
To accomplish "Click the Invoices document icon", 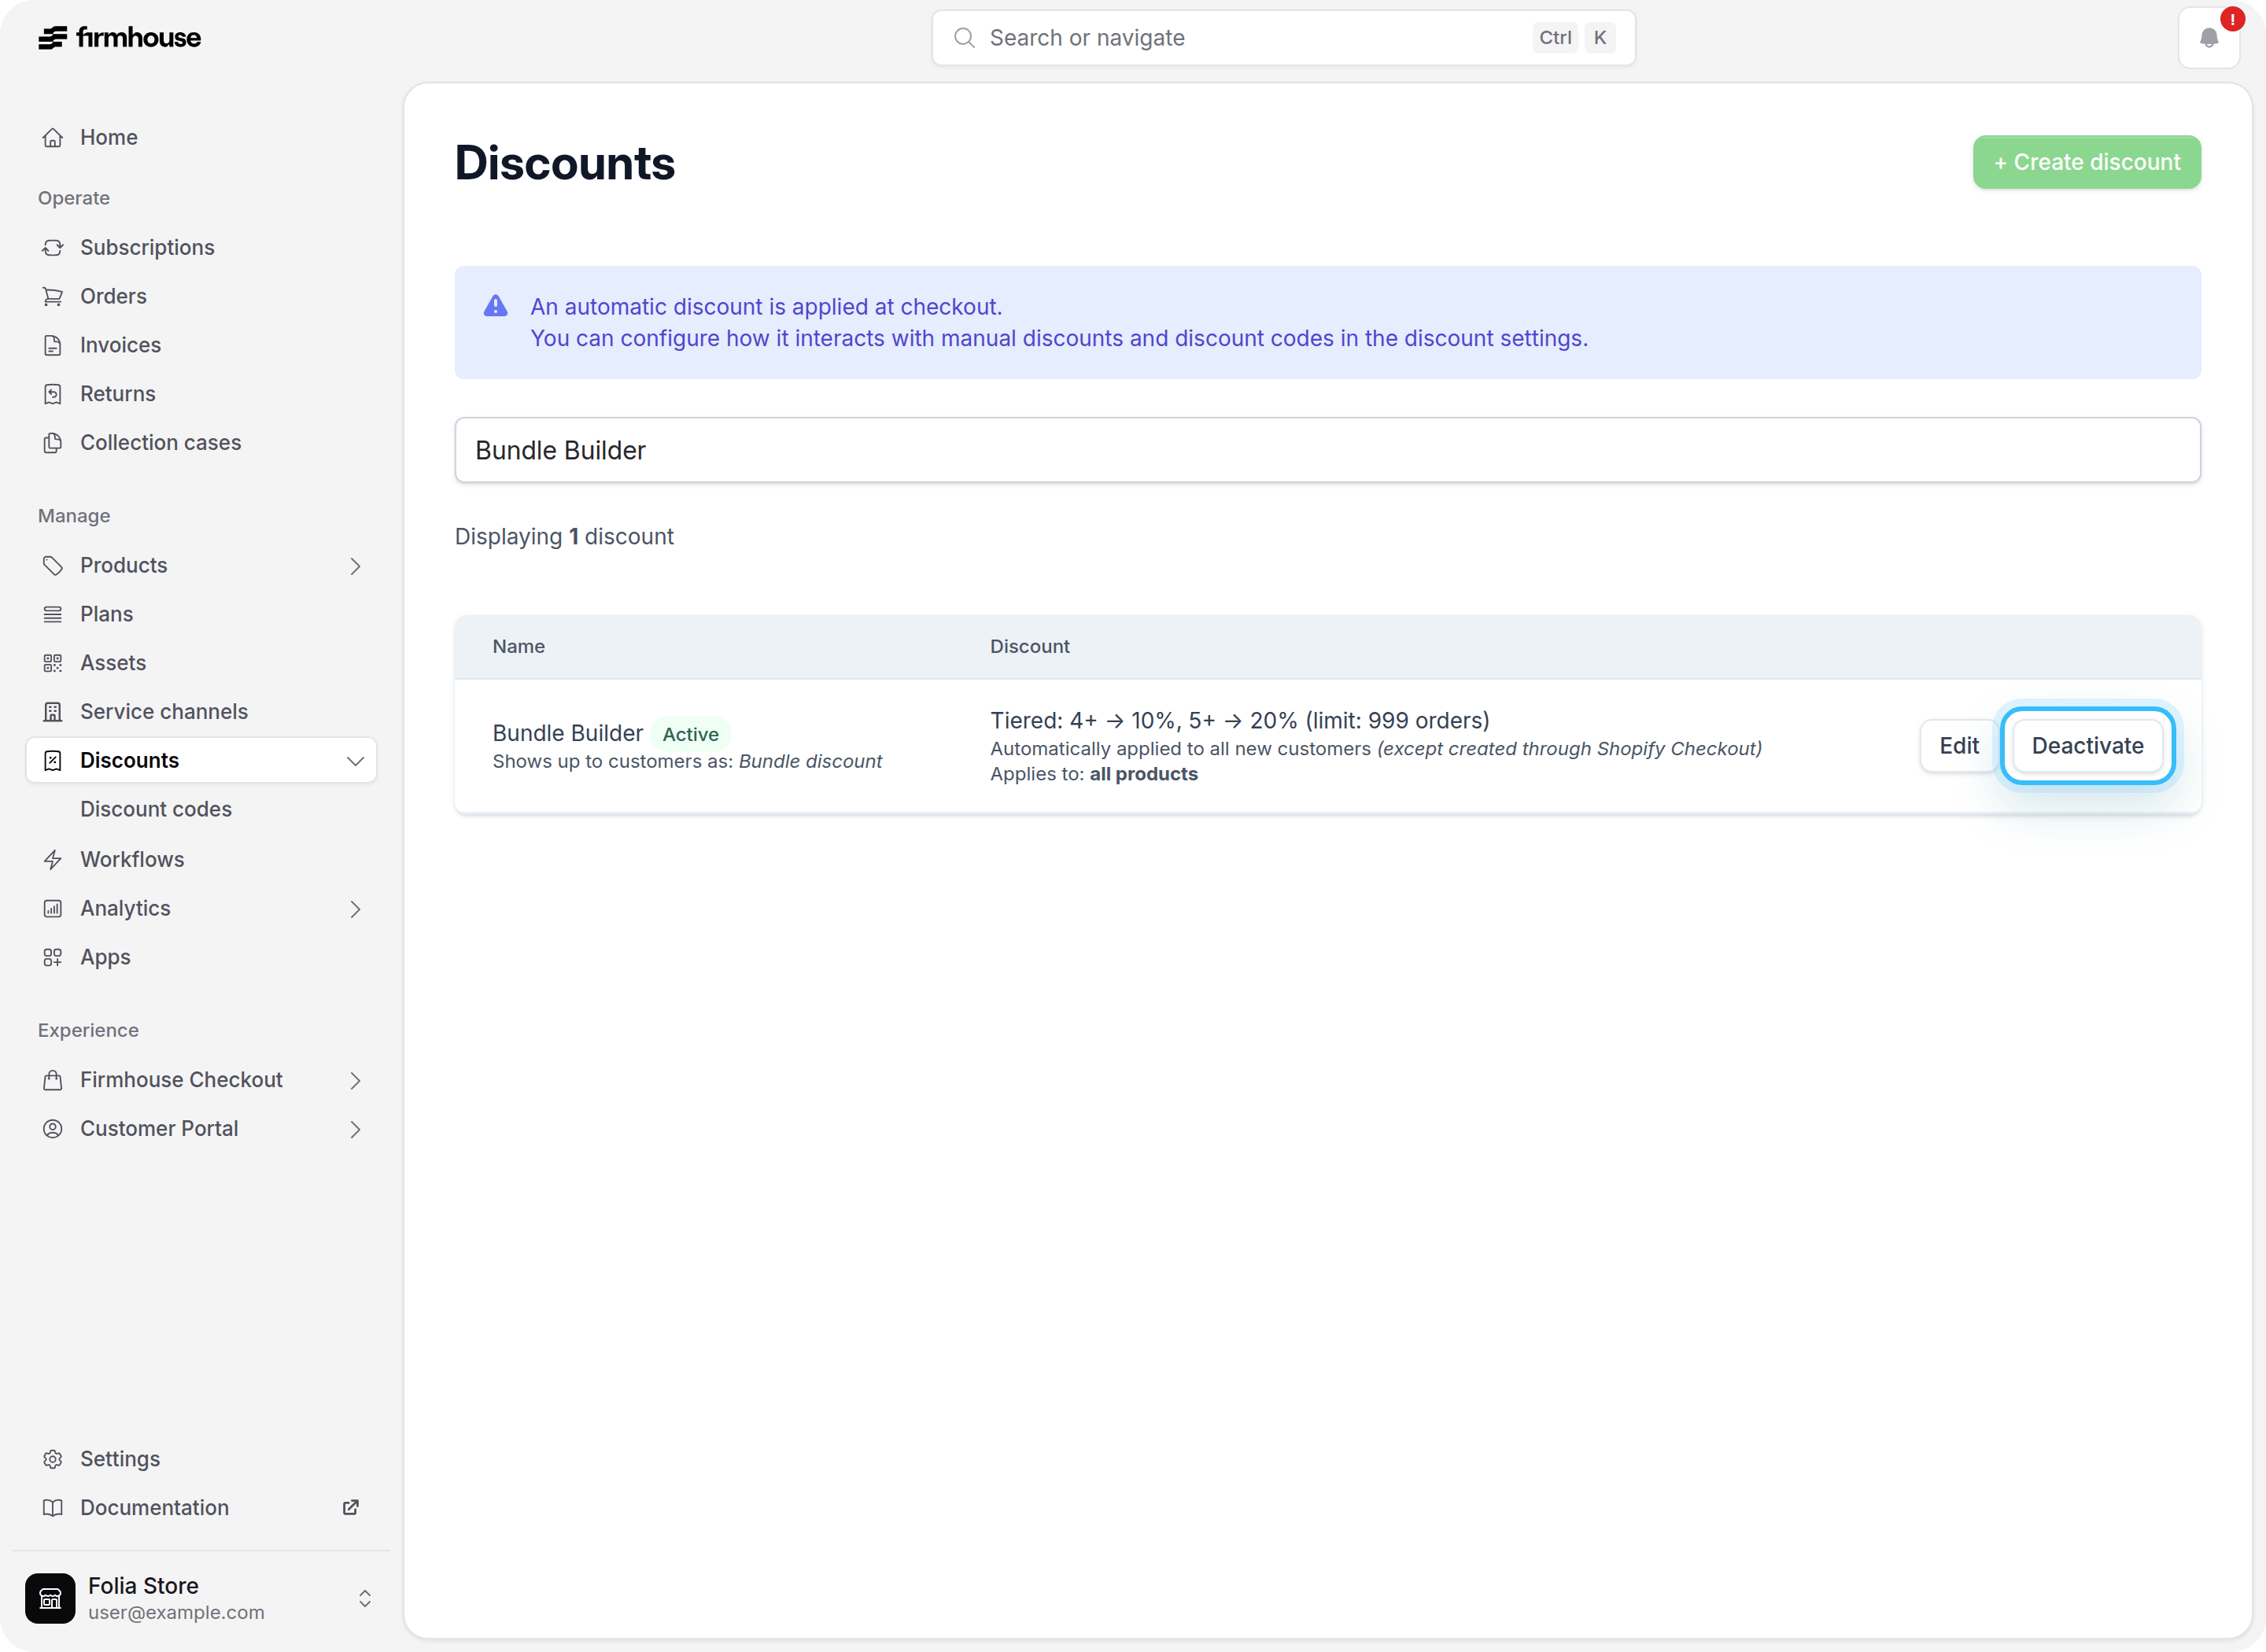I will tap(53, 346).
